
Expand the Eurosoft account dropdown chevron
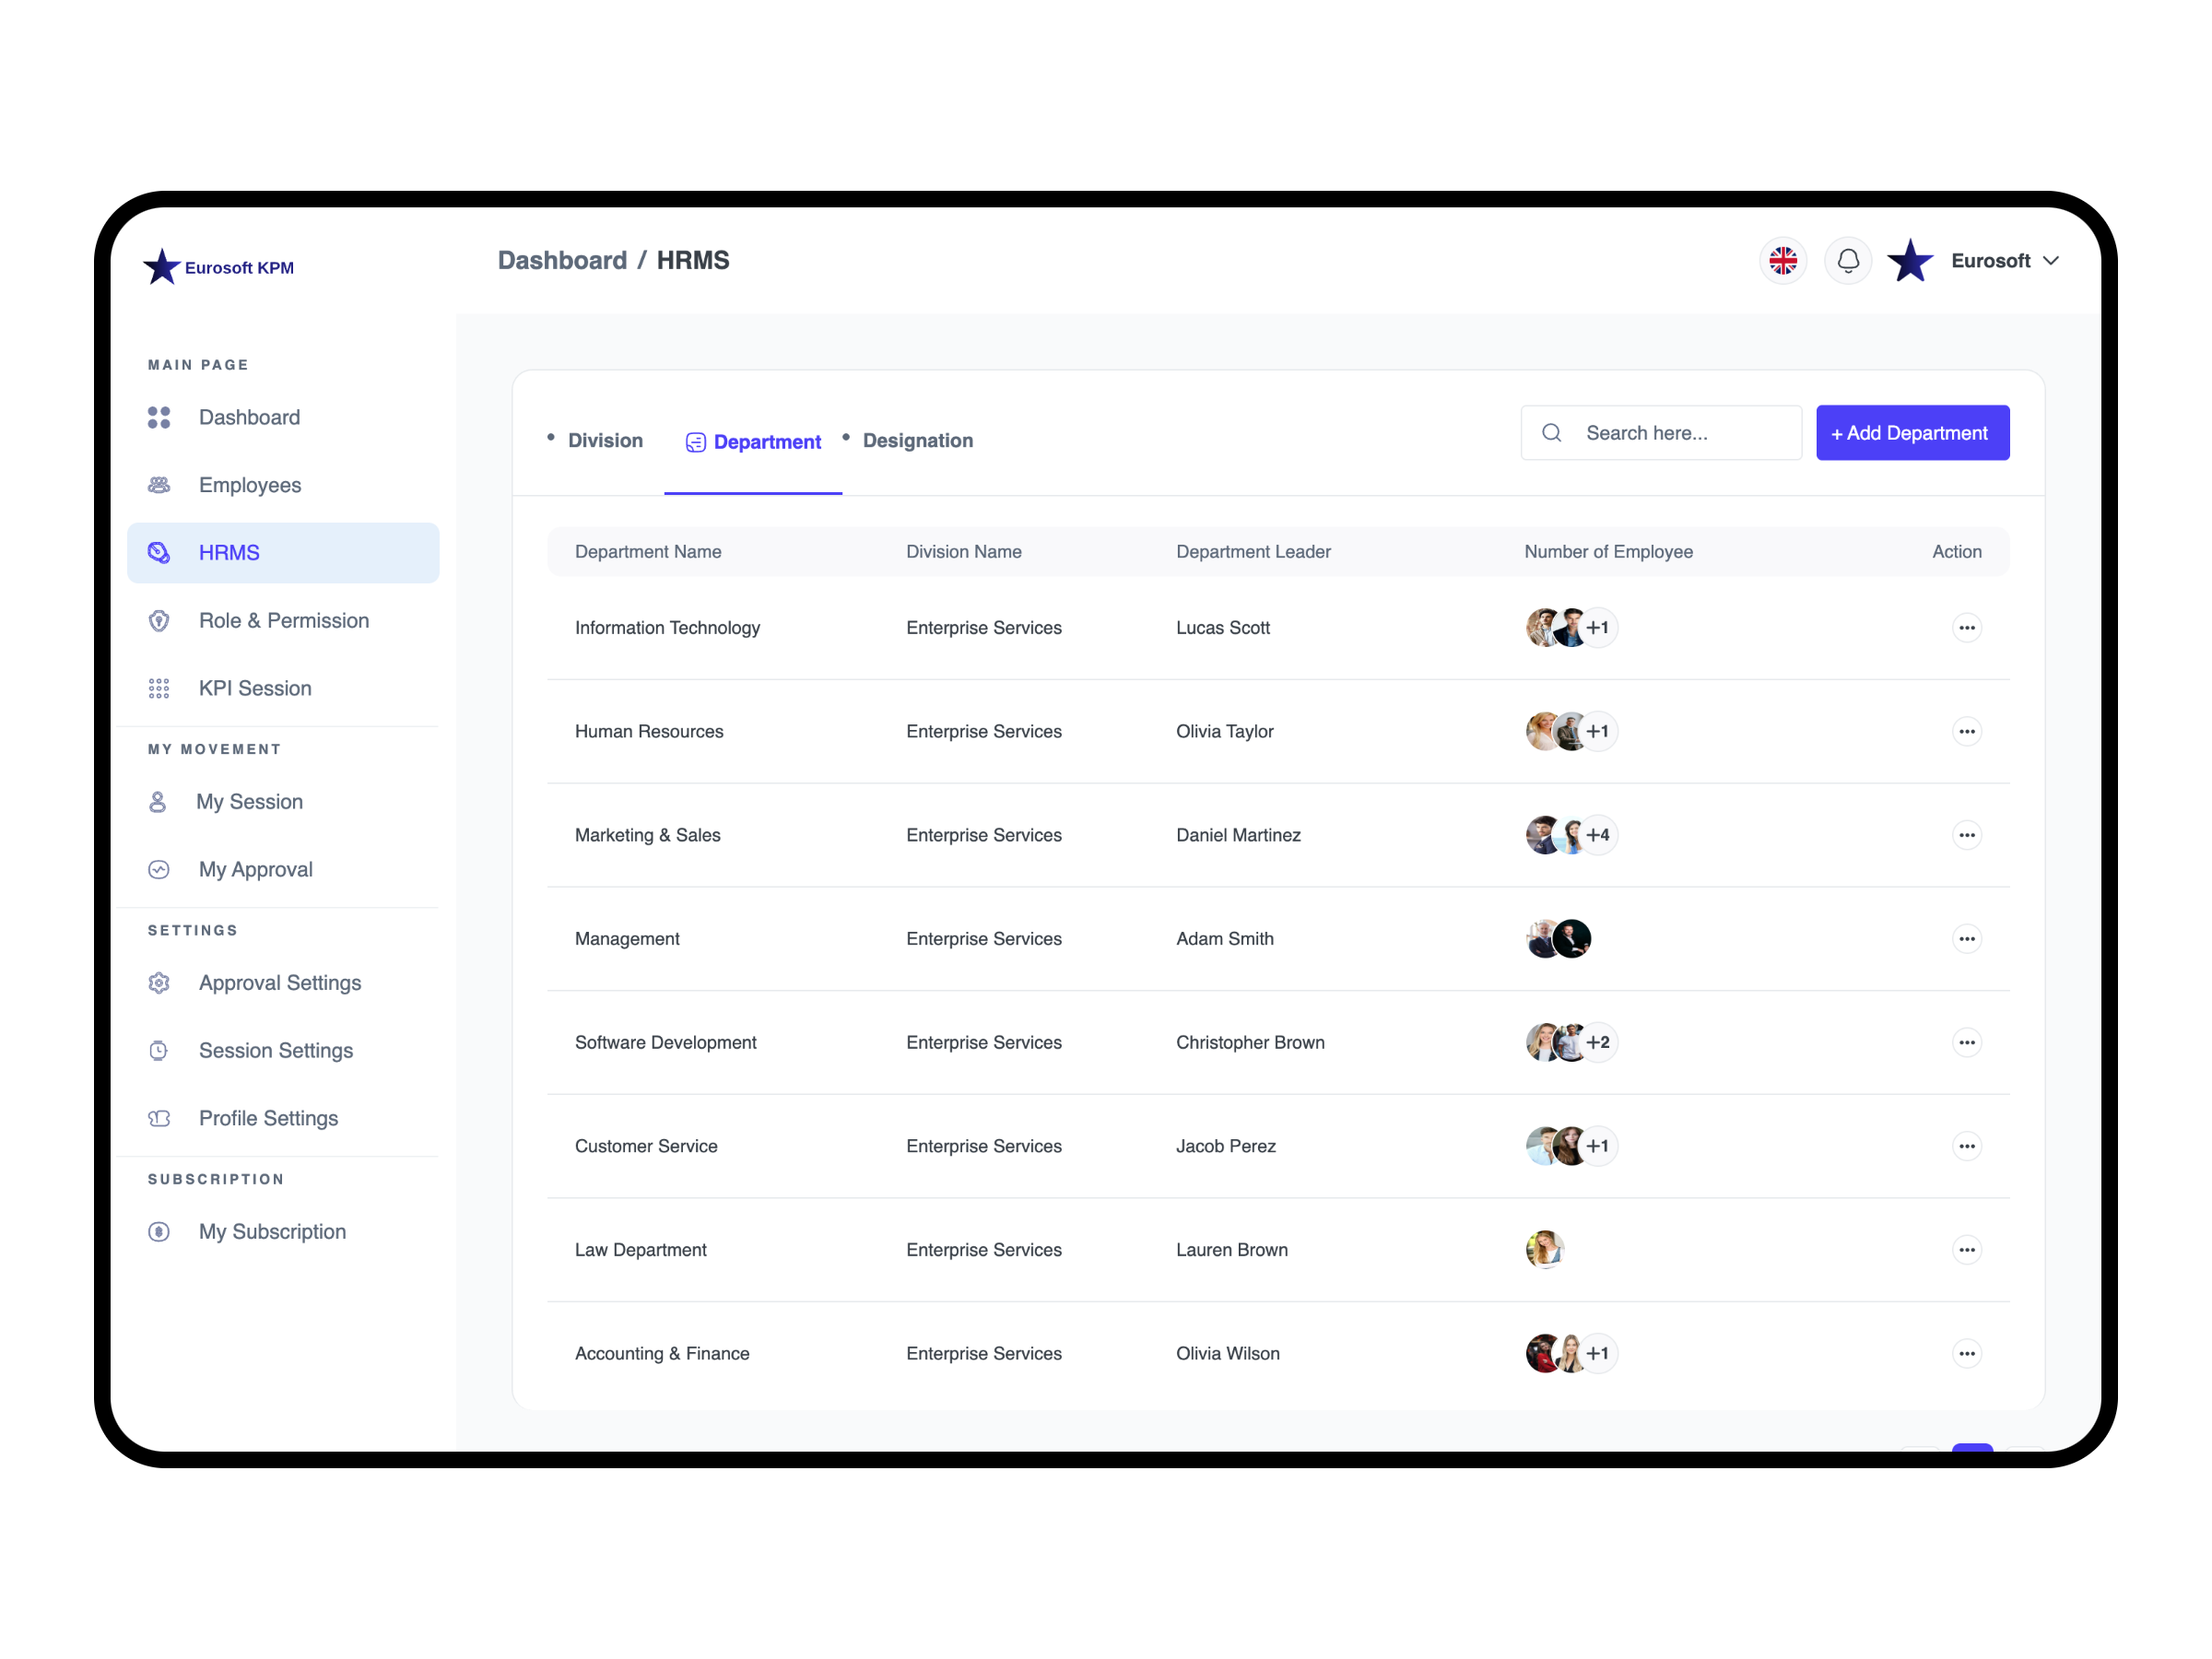point(2051,261)
